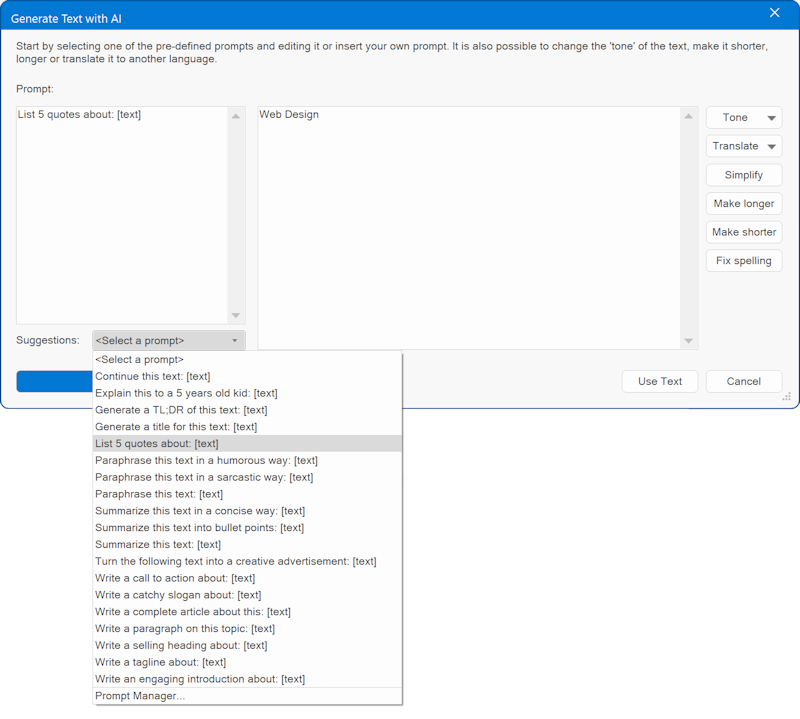Click the Fix spelling button
The image size is (800, 719).
click(743, 261)
